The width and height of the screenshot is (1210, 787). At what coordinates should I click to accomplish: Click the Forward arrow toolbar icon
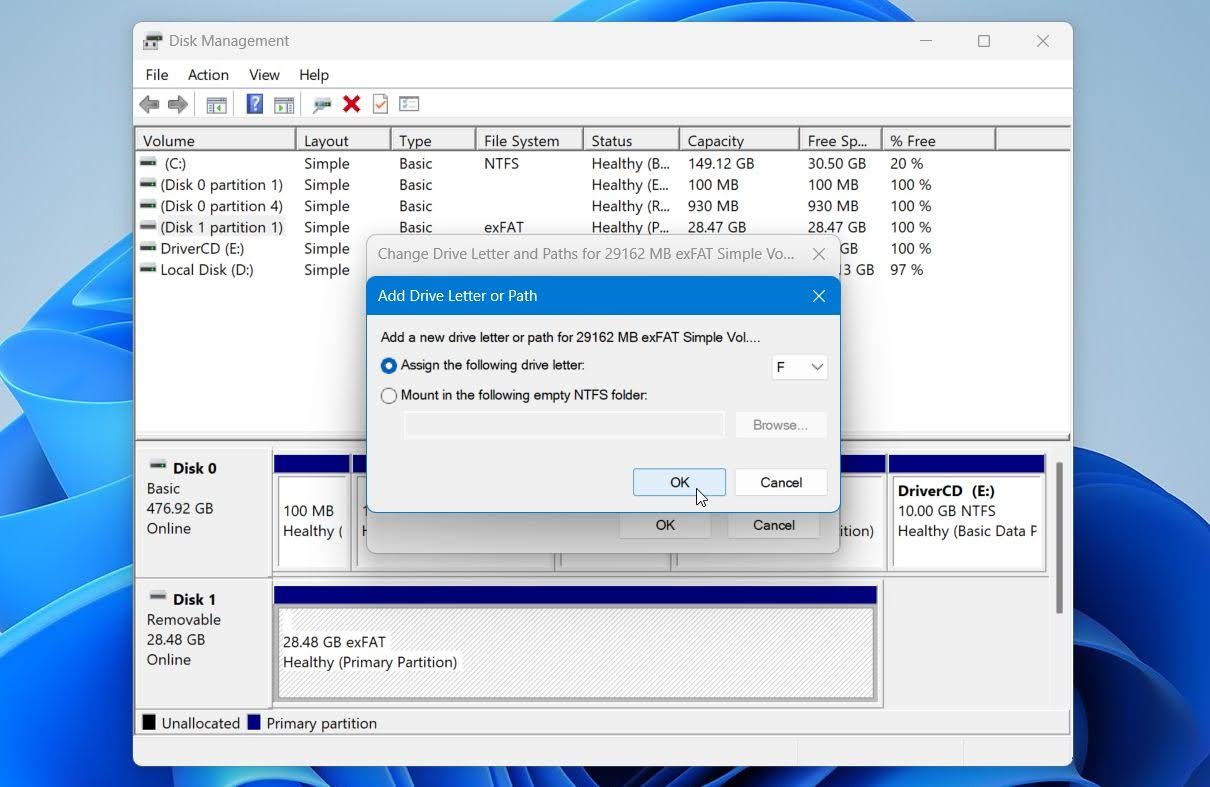[x=178, y=104]
